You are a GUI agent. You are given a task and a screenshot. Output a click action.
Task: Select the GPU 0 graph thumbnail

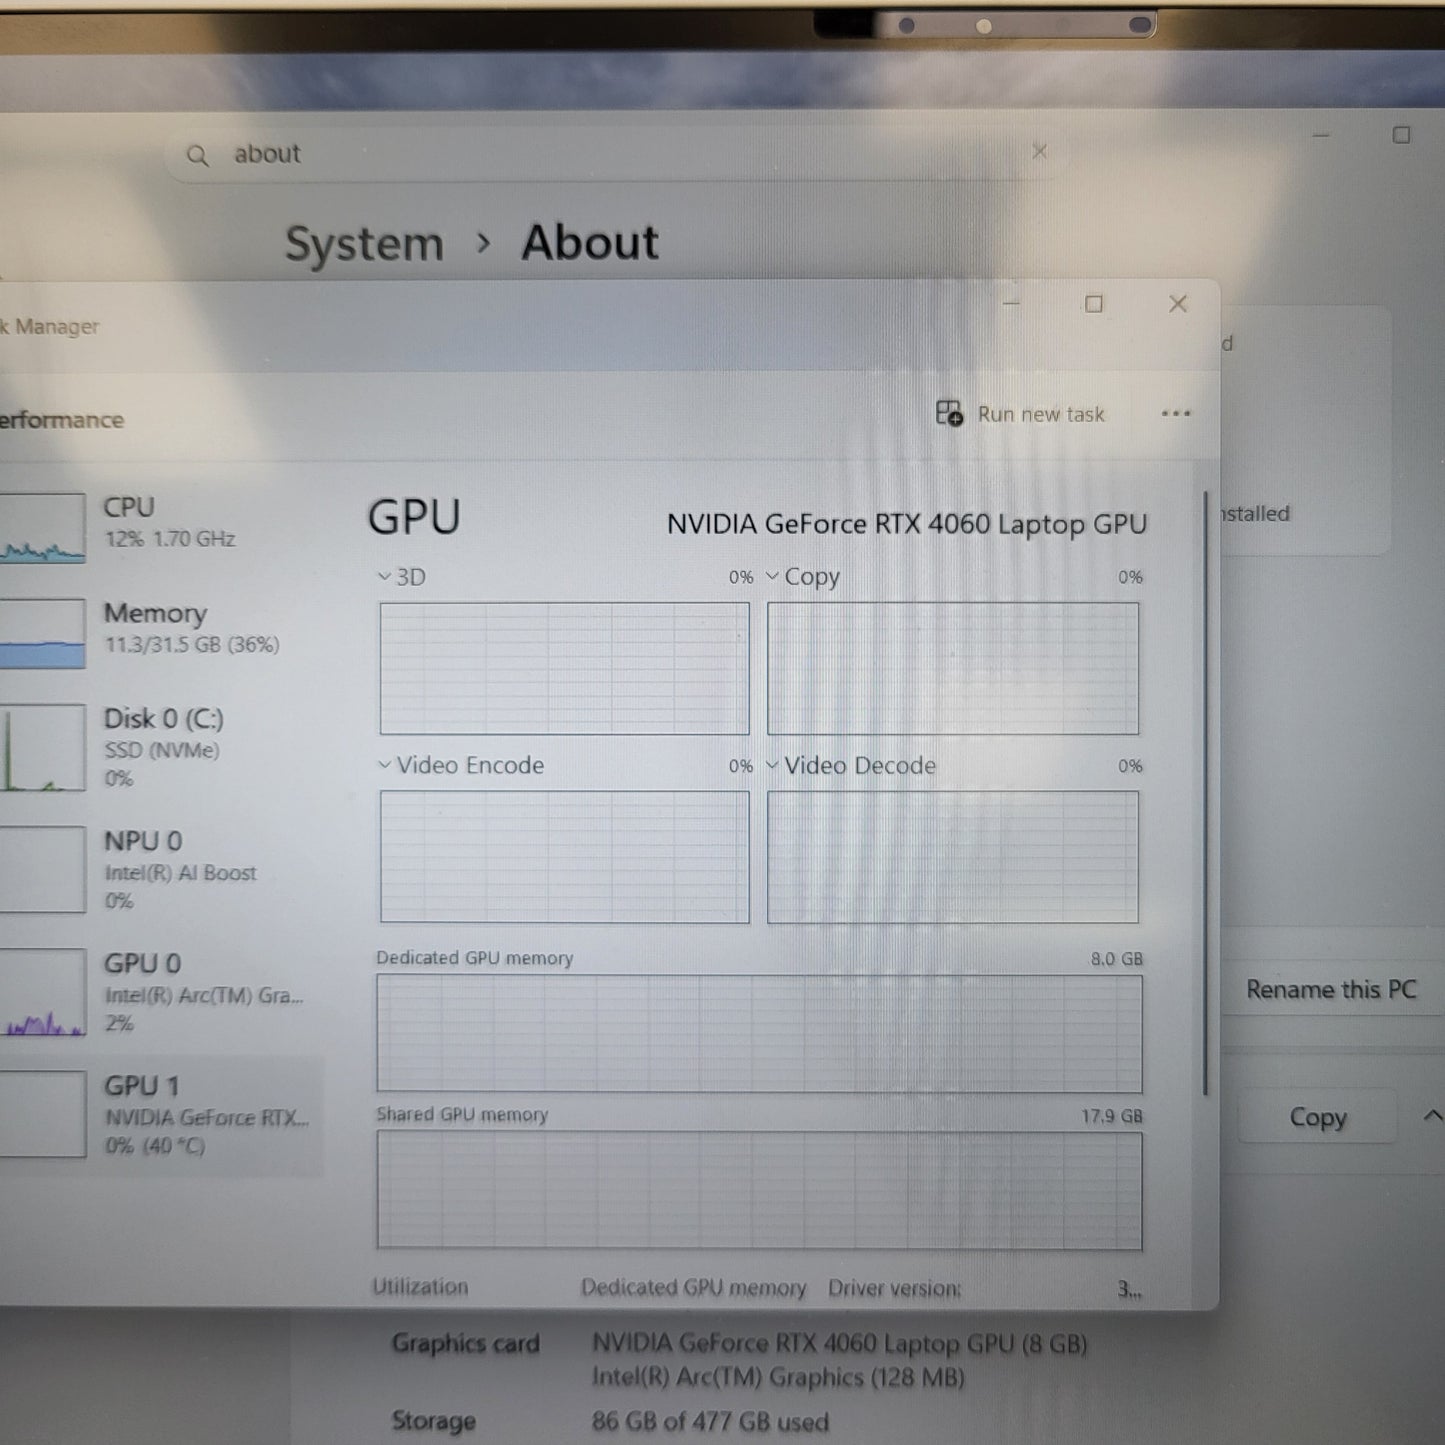tap(42, 992)
